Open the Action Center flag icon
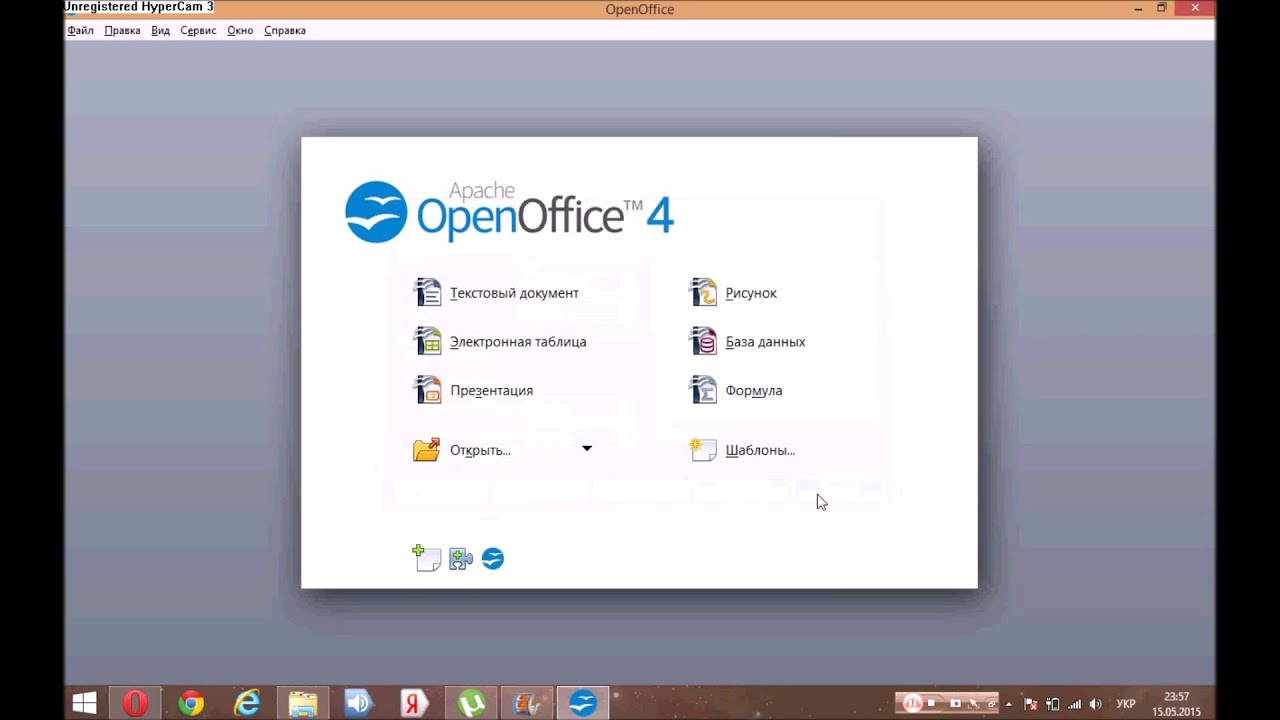This screenshot has width=1280, height=720. (1031, 704)
